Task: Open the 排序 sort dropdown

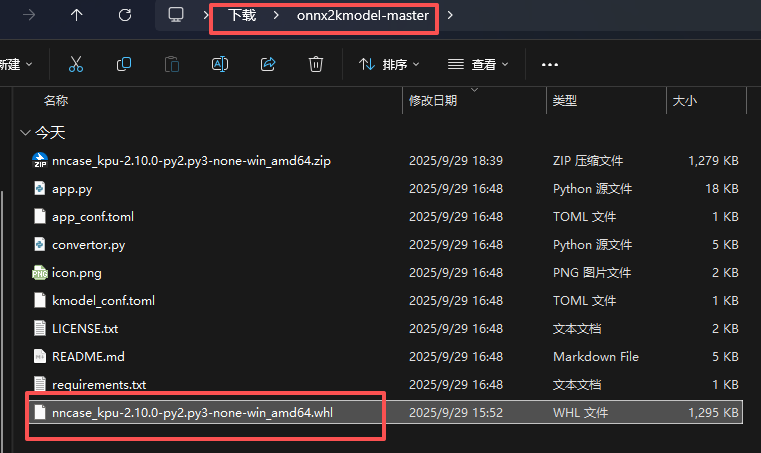Action: 389,64
